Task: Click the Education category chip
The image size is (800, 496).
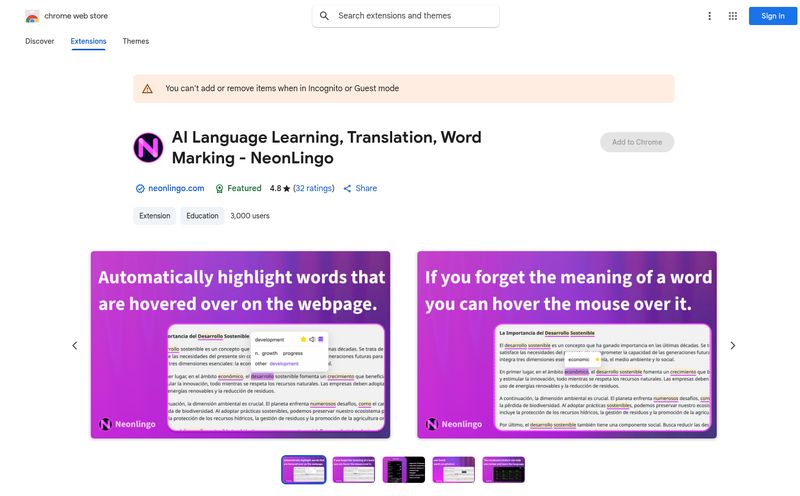Action: (202, 216)
